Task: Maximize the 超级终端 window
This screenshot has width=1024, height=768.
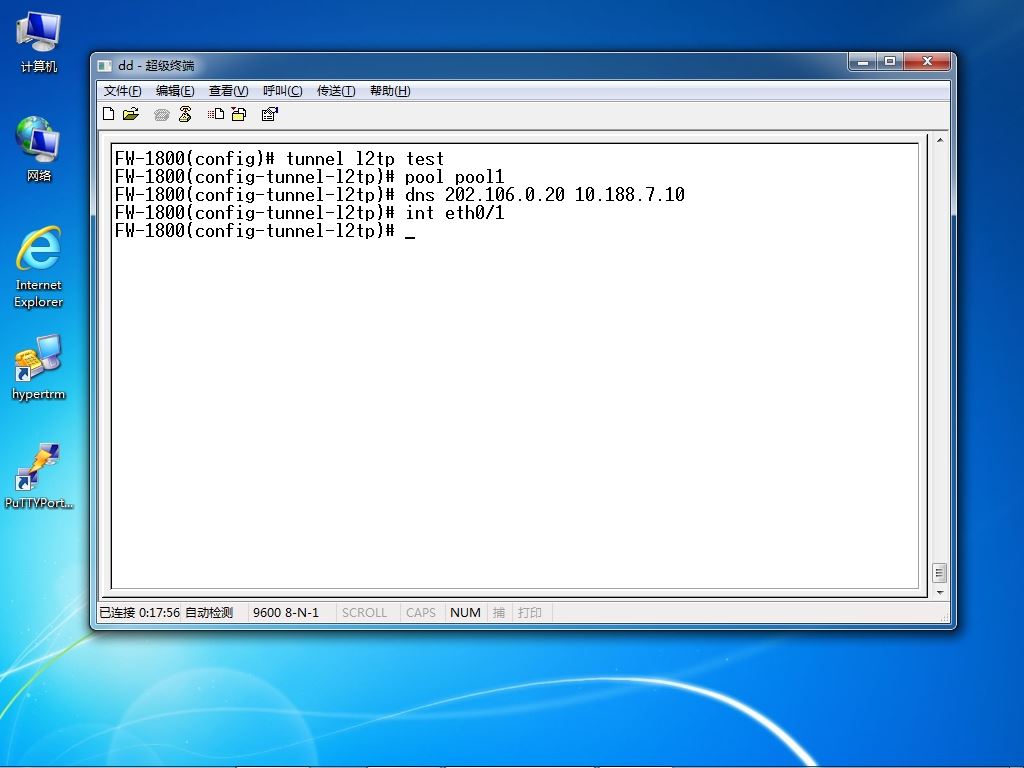Action: [889, 61]
